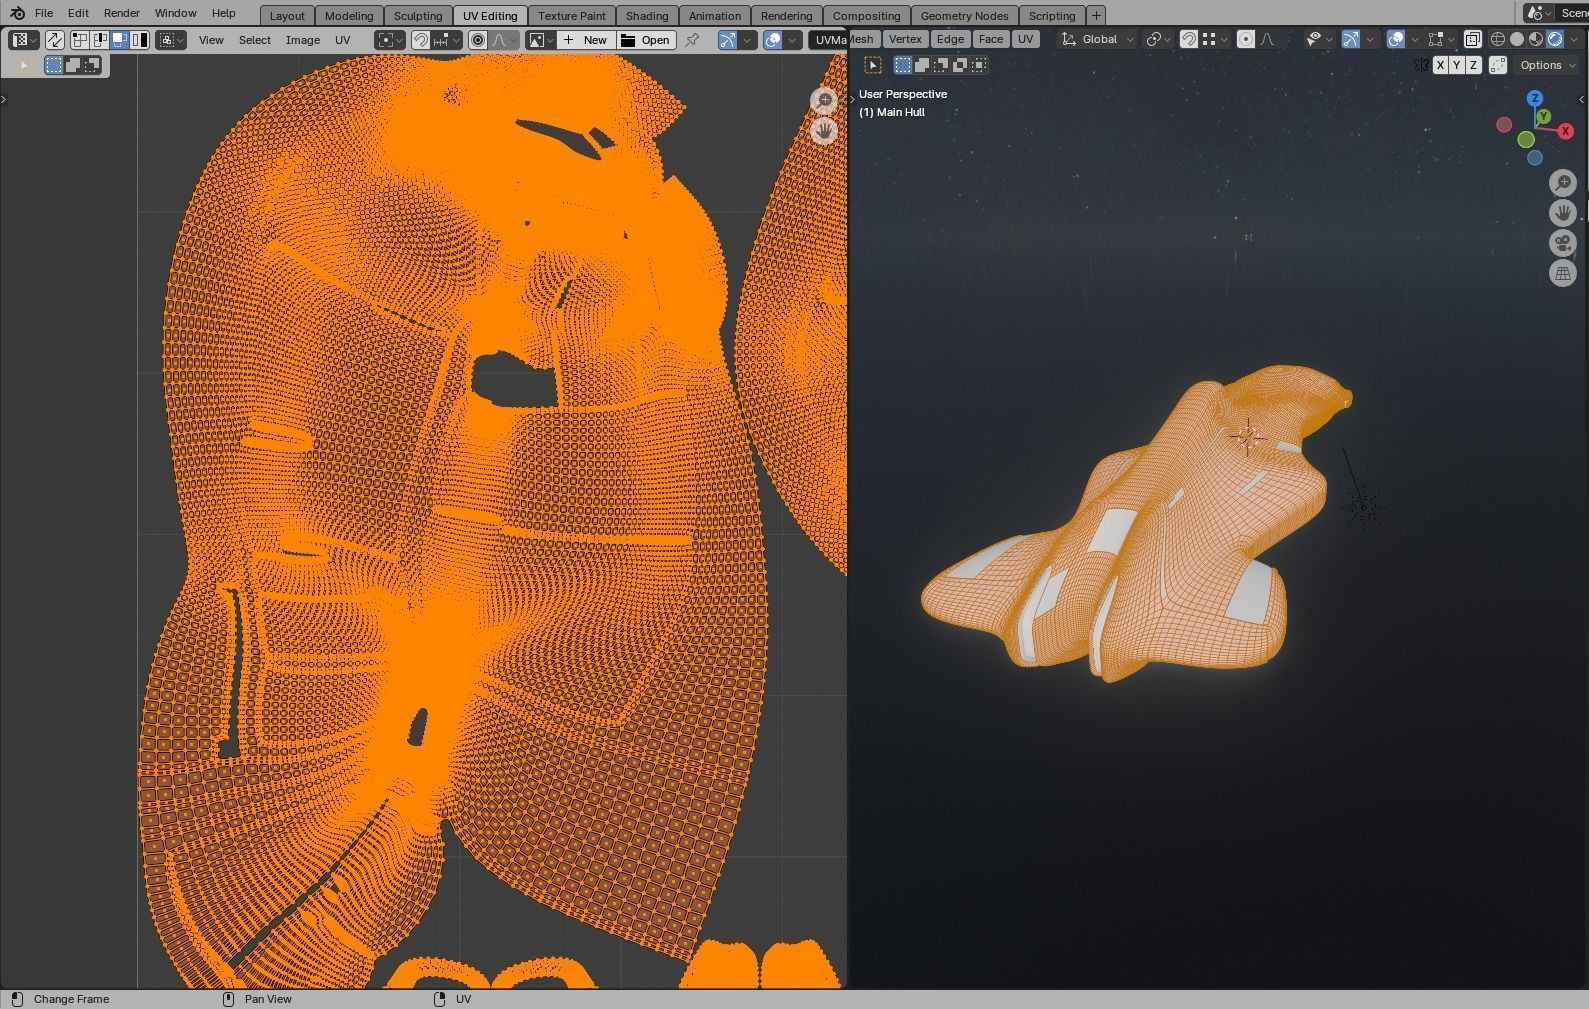Open UV editor snap options dropdown
This screenshot has height=1009, width=1589.
tap(447, 40)
